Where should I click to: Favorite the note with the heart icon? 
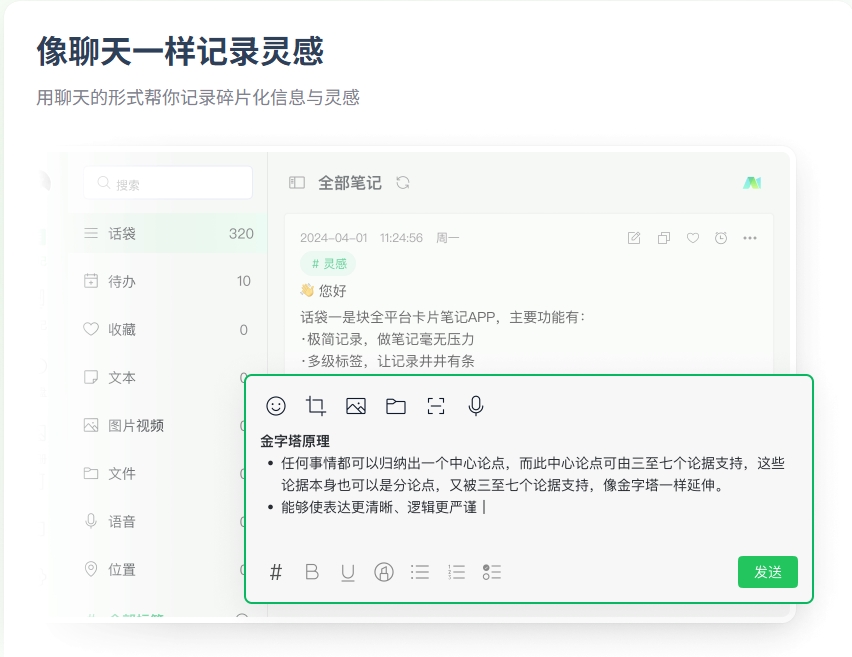click(x=692, y=238)
